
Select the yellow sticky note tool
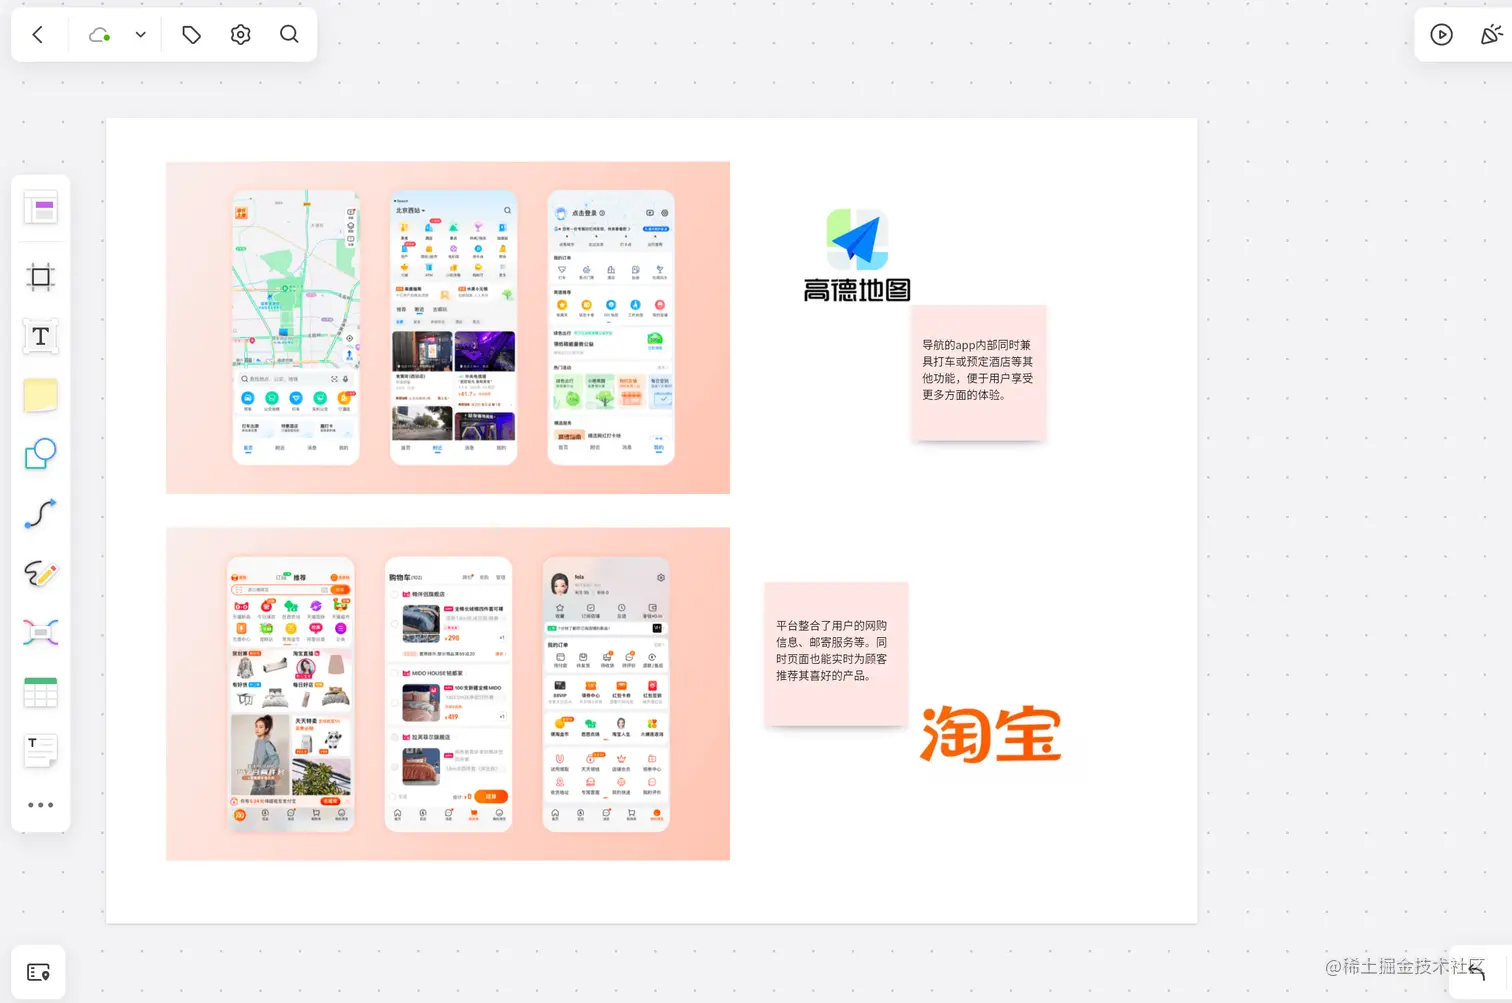tap(41, 395)
